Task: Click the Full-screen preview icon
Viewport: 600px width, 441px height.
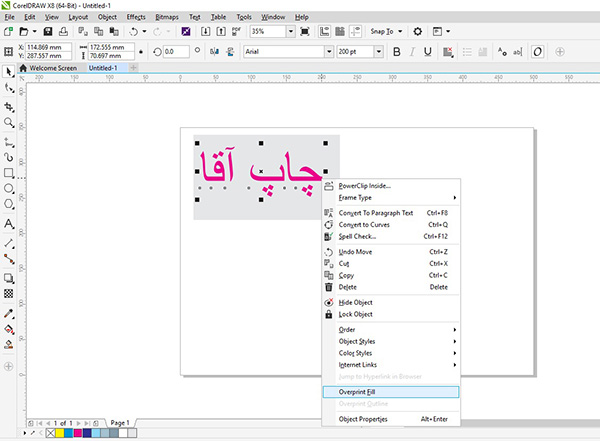Action: 305,31
